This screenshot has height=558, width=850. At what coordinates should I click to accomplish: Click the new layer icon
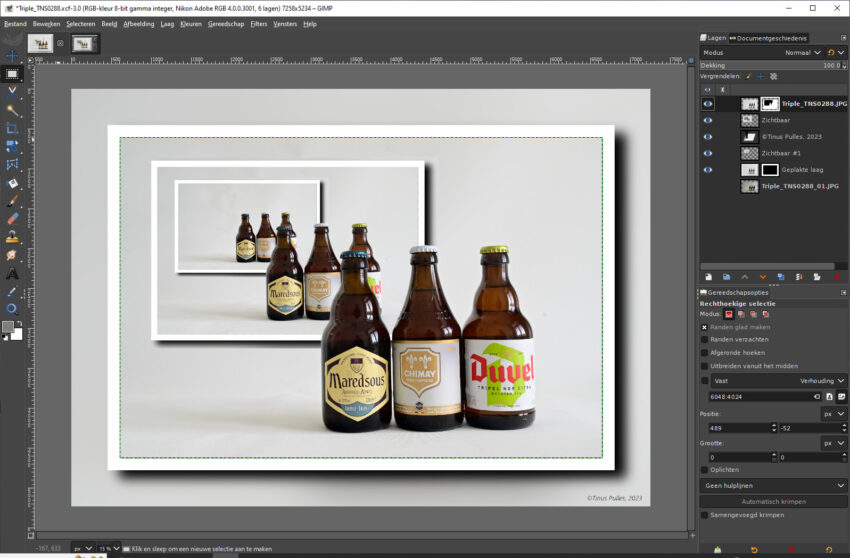(x=708, y=277)
